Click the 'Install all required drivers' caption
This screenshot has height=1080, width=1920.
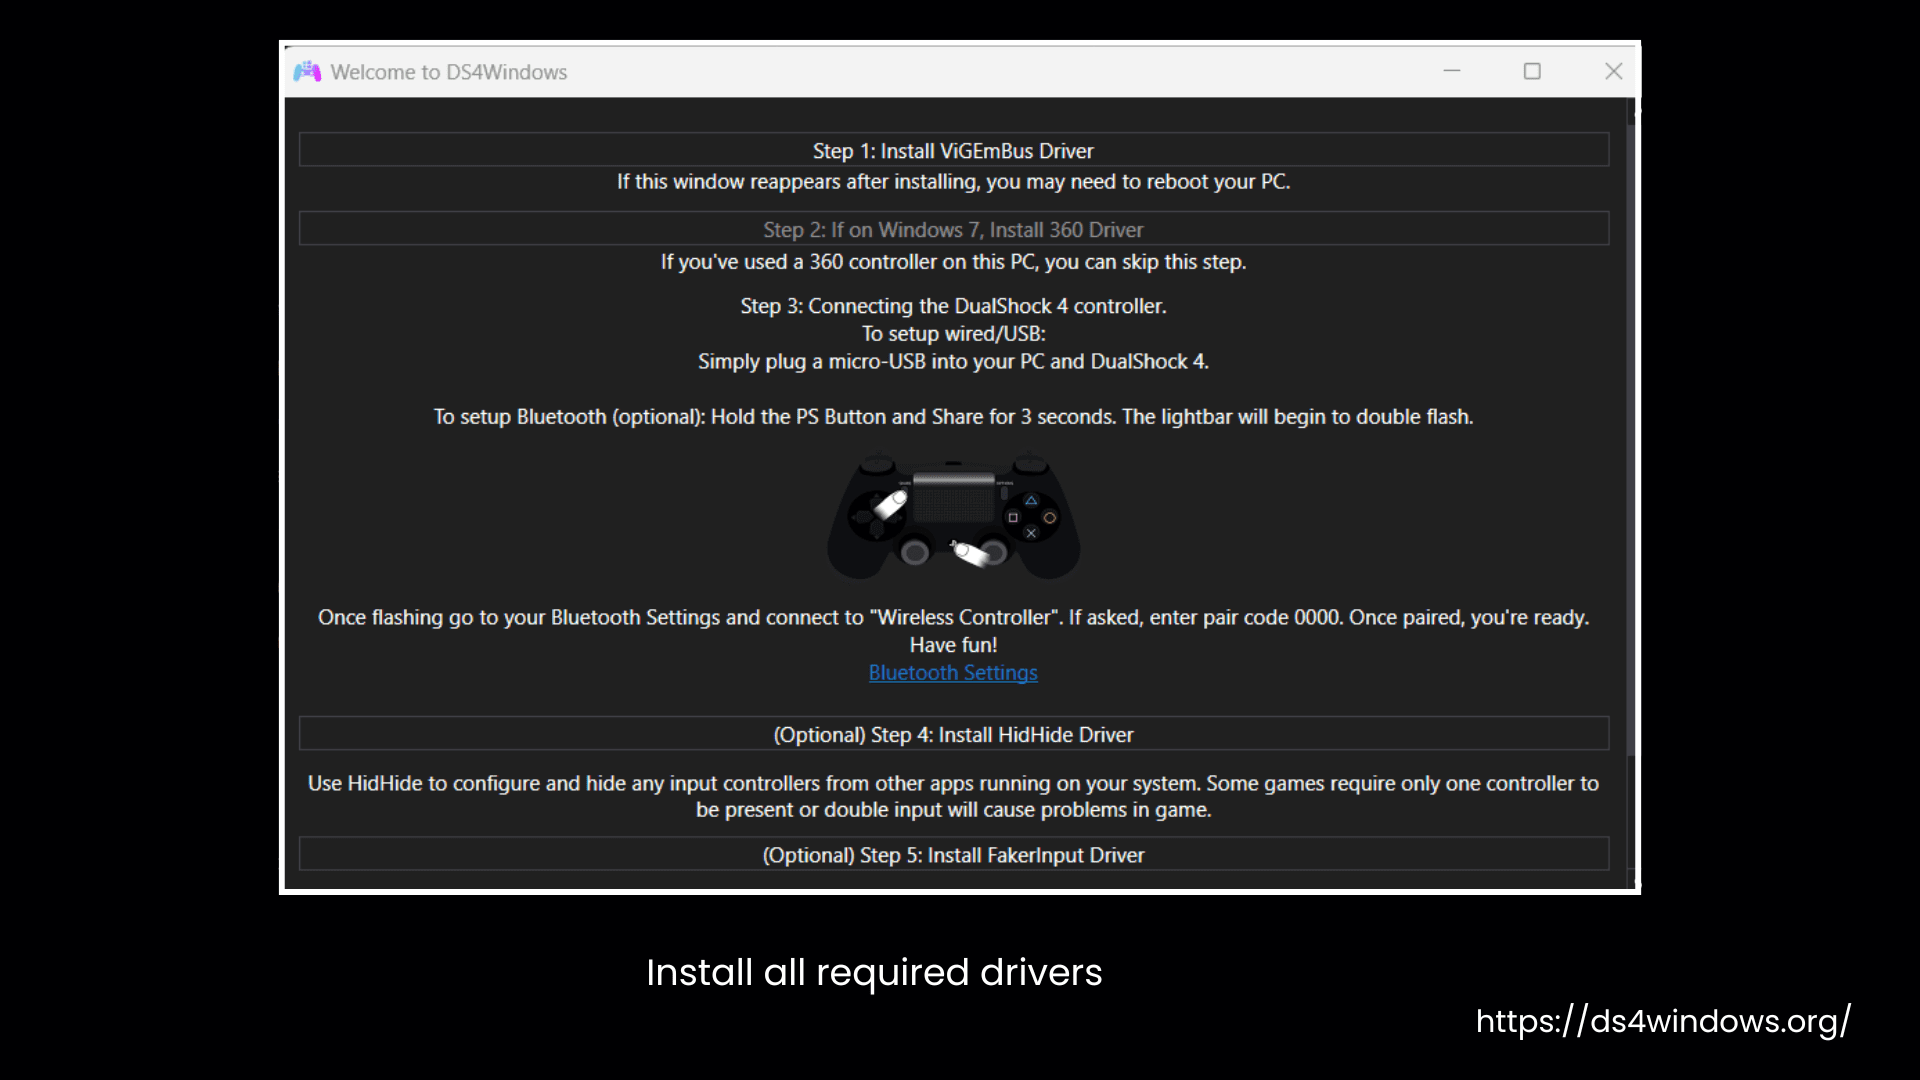click(x=874, y=972)
